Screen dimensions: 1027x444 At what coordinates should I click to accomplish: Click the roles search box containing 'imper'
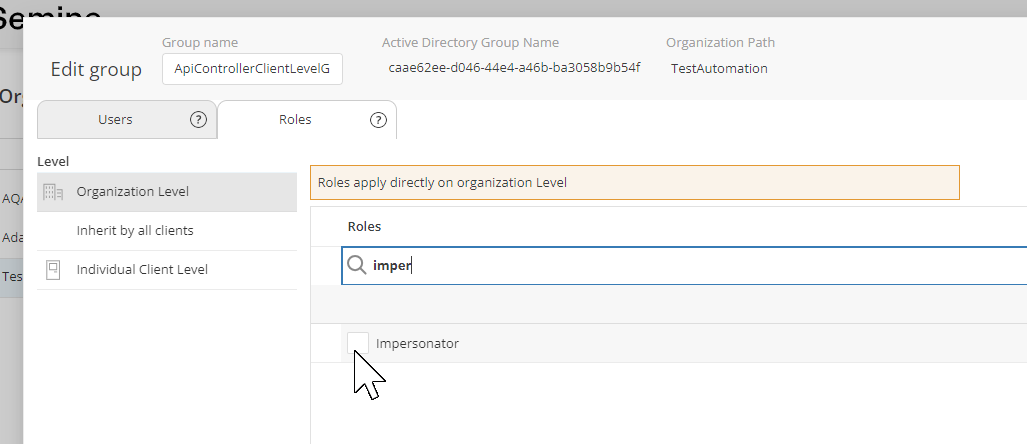690,266
